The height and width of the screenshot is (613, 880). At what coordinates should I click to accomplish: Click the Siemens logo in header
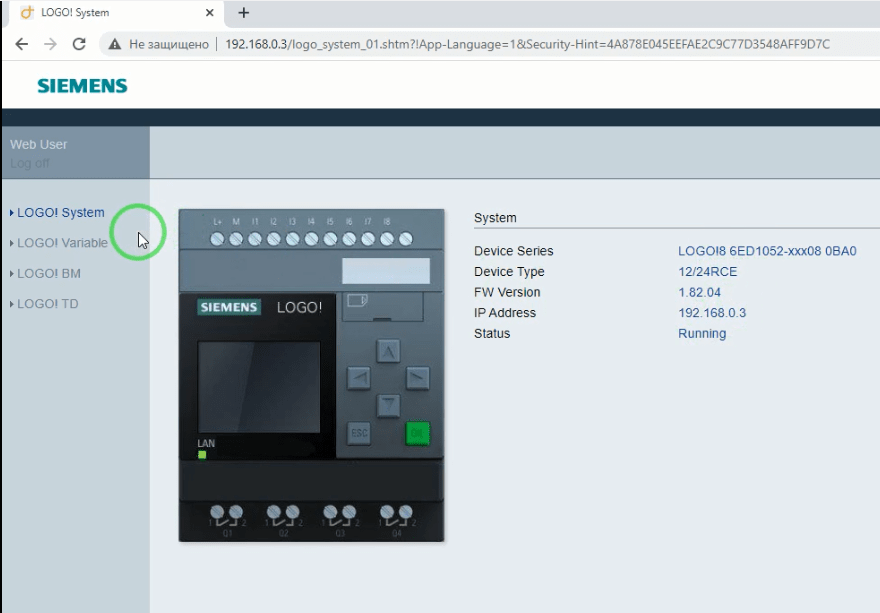[82, 86]
